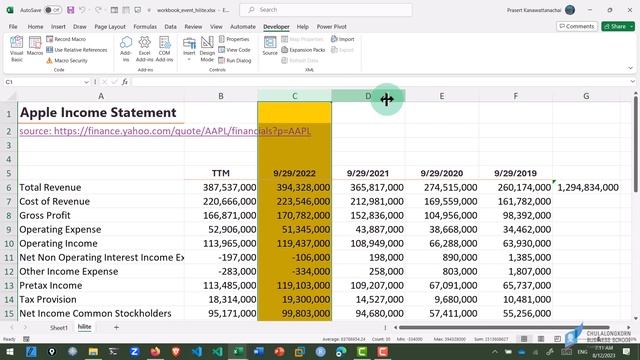
Task: Click View Code in Controls group
Action: [234, 50]
